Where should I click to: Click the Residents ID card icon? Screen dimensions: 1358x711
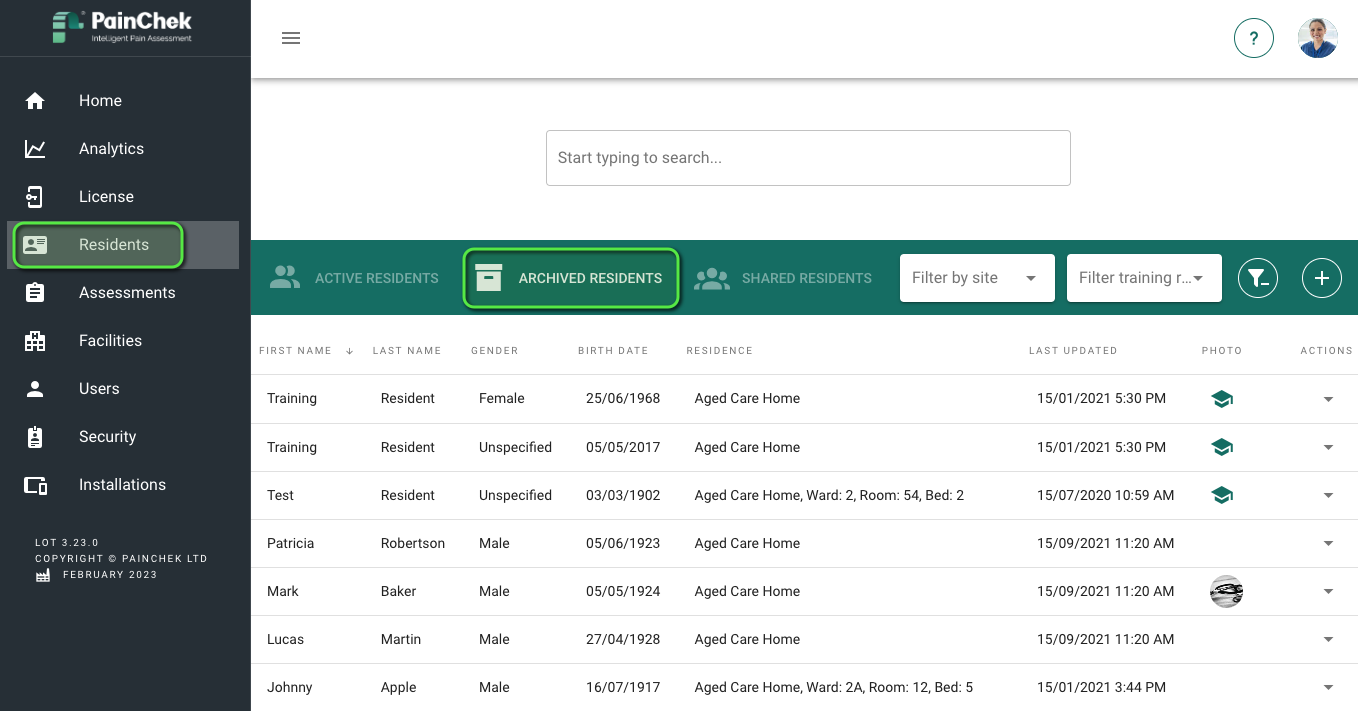point(35,245)
